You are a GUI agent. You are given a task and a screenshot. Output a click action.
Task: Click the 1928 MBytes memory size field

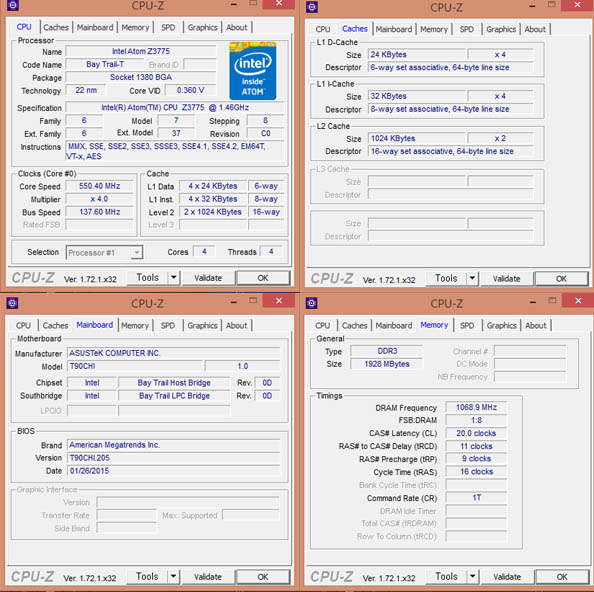pos(386,364)
